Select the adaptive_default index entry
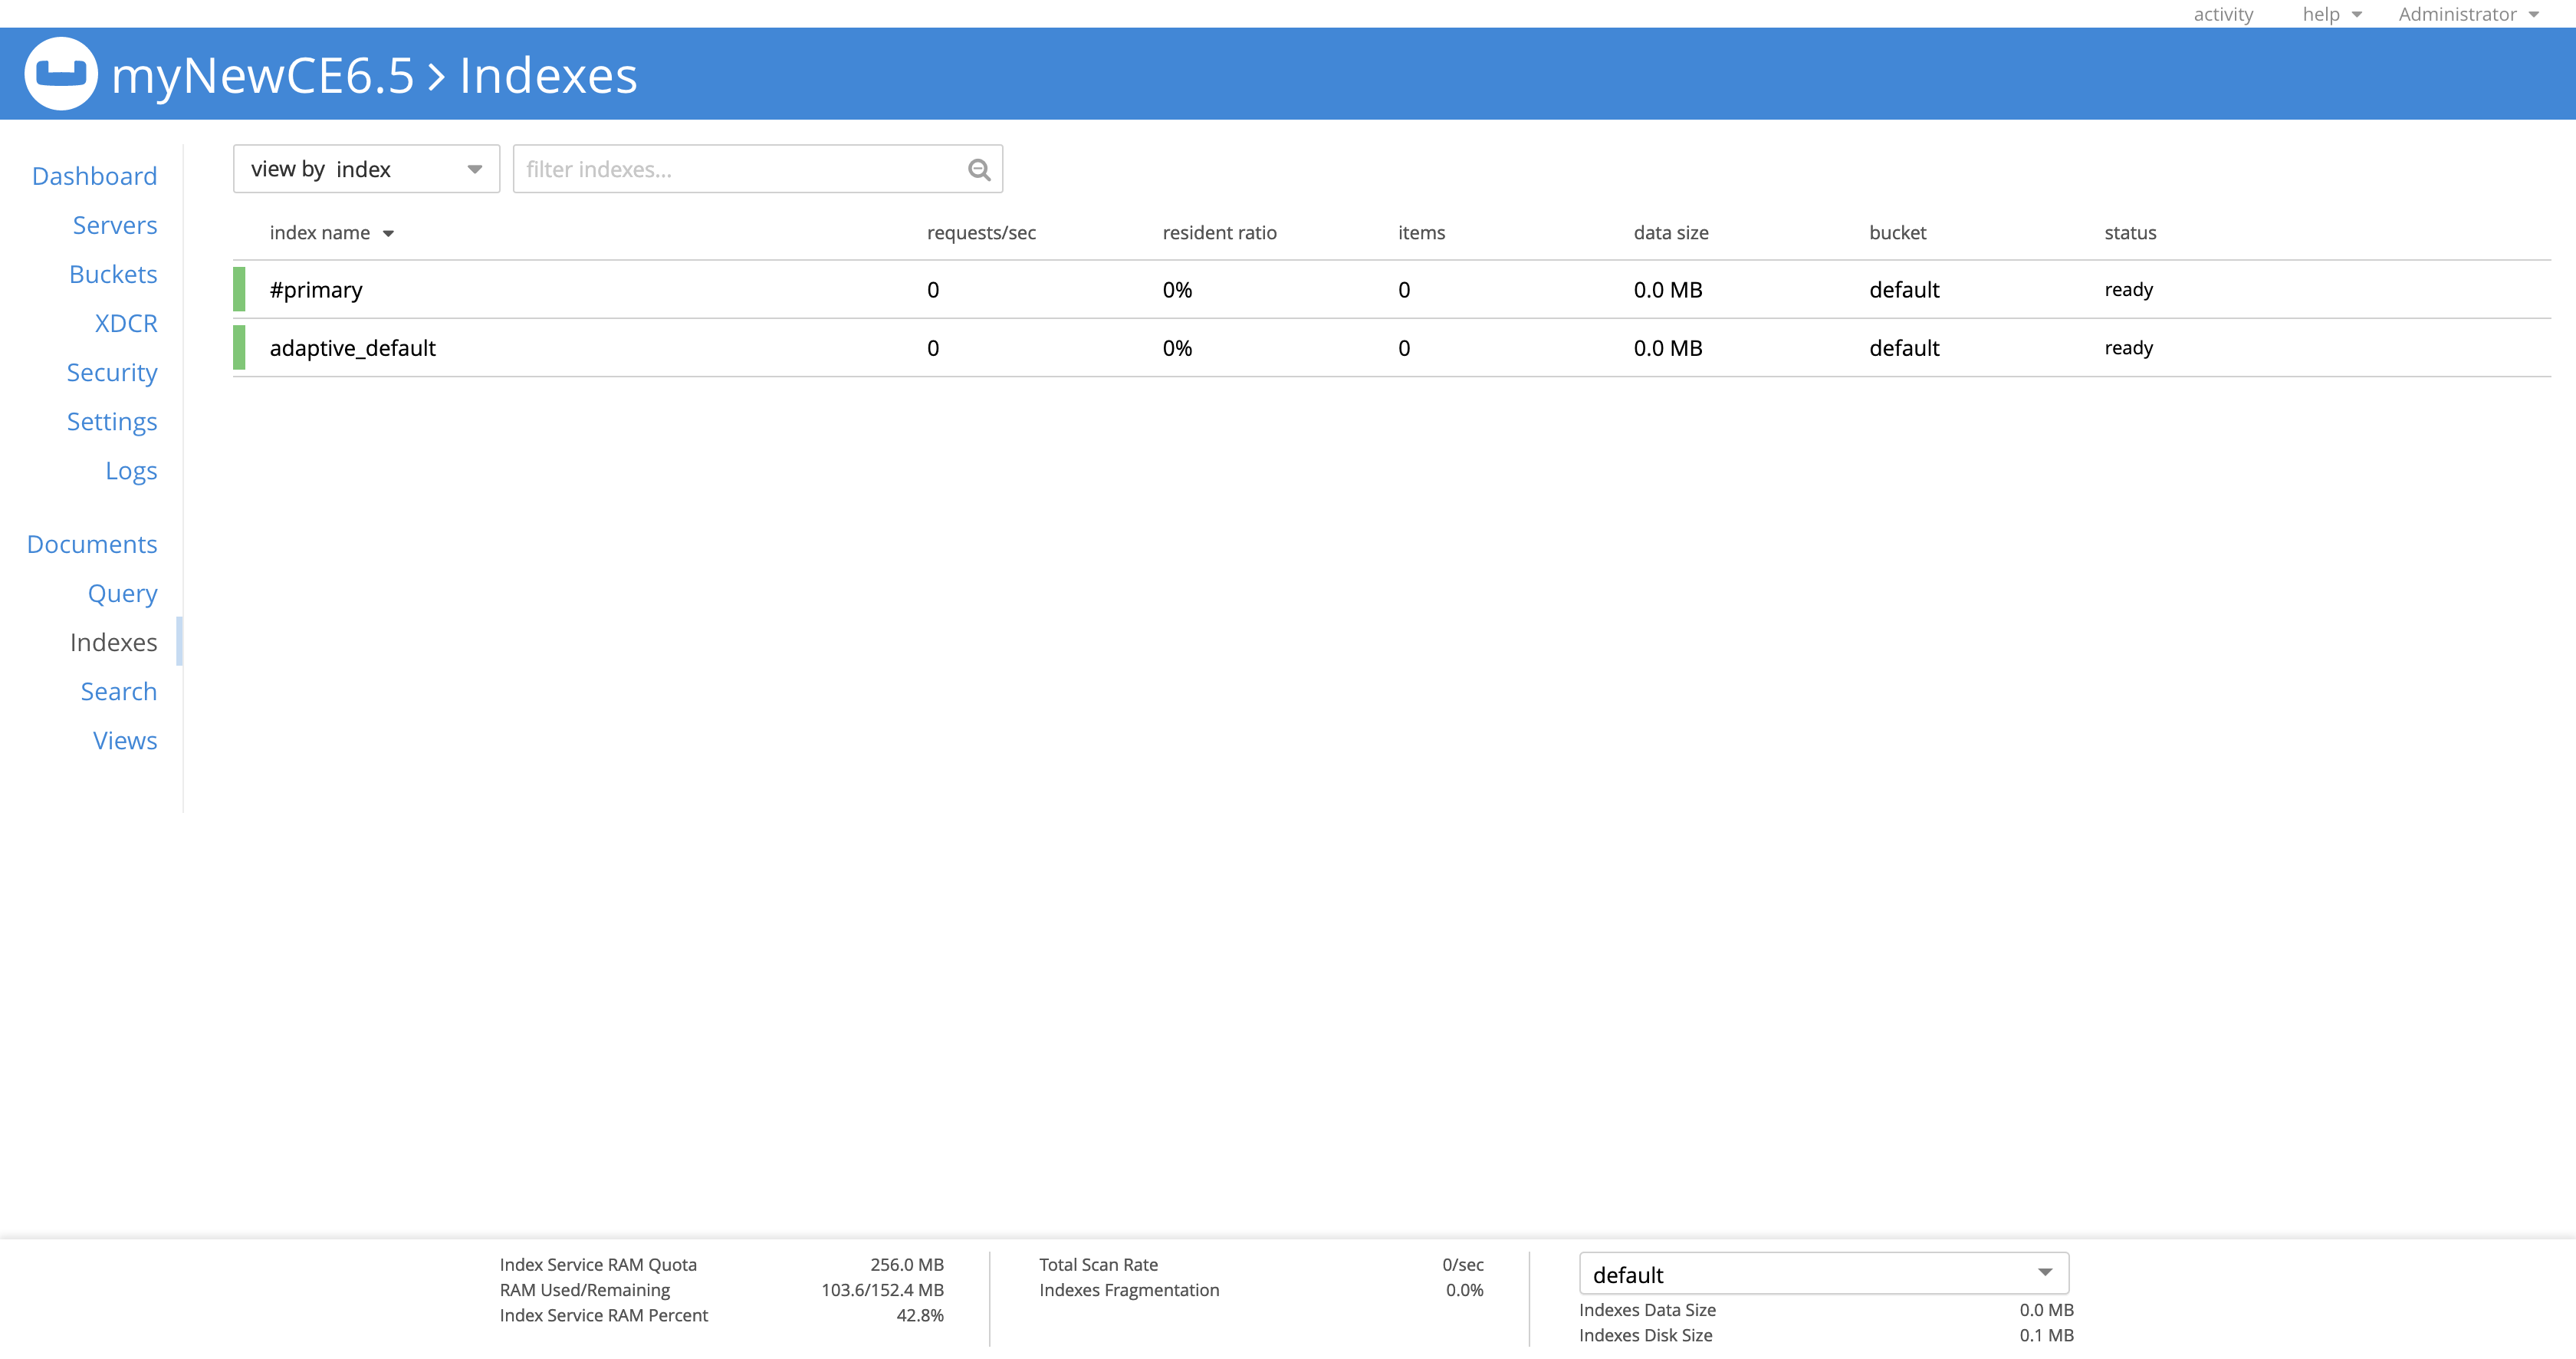Image resolution: width=2576 pixels, height=1359 pixels. 354,348
